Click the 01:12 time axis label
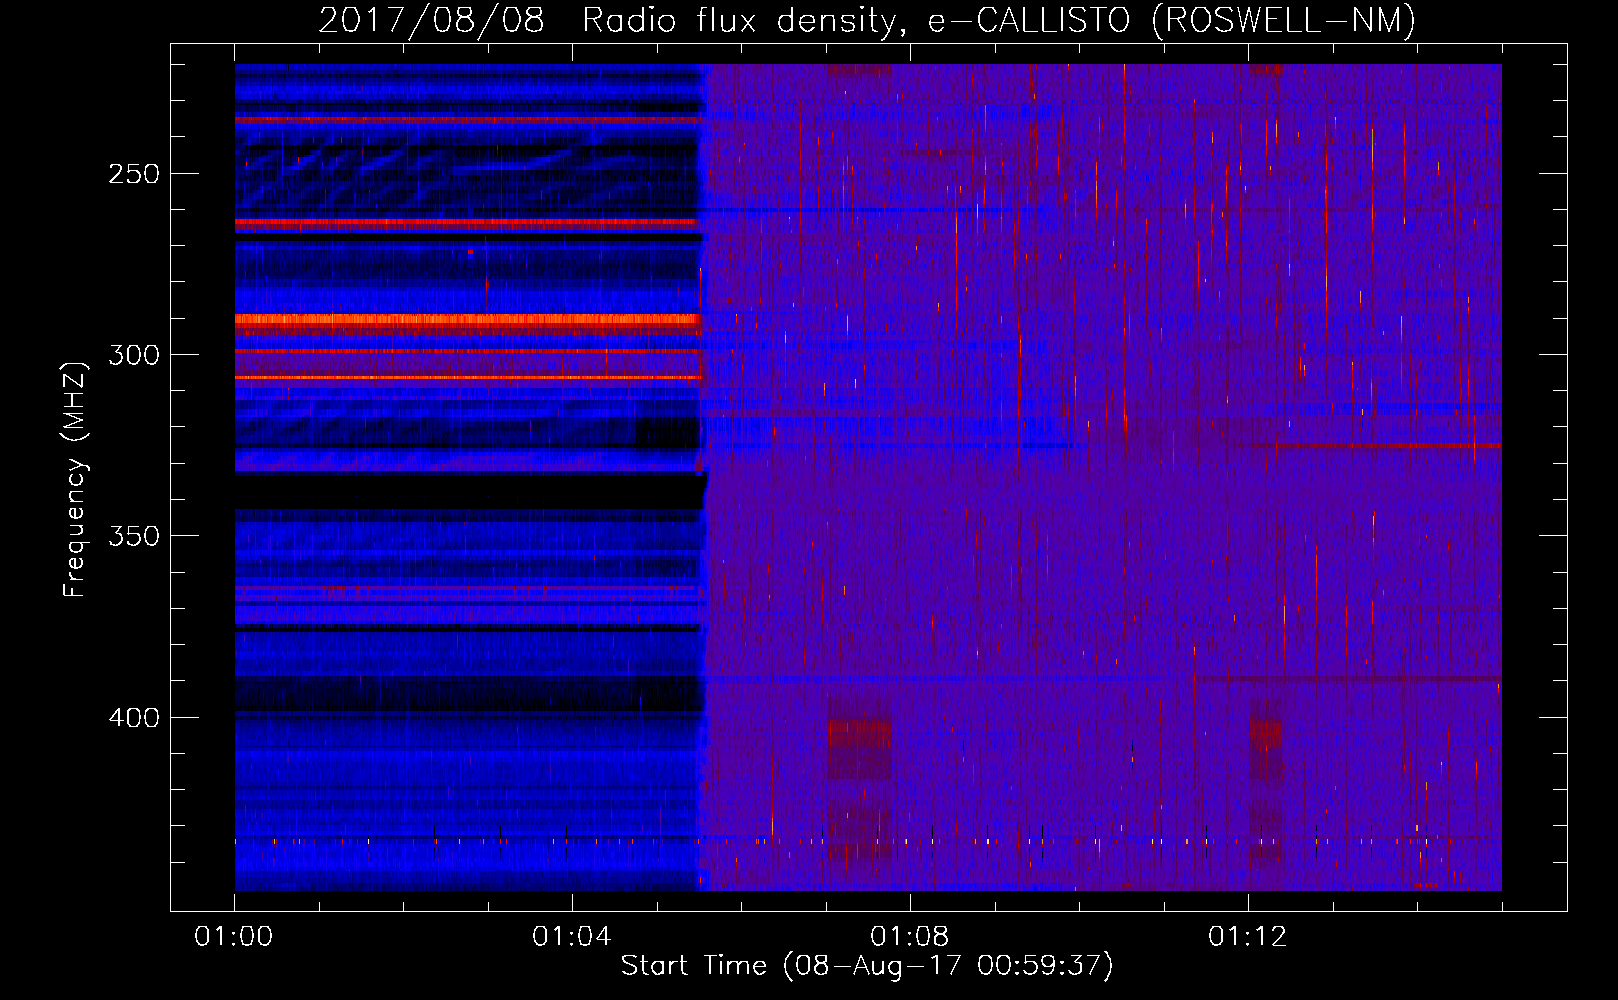This screenshot has height=1000, width=1618. click(x=1248, y=937)
